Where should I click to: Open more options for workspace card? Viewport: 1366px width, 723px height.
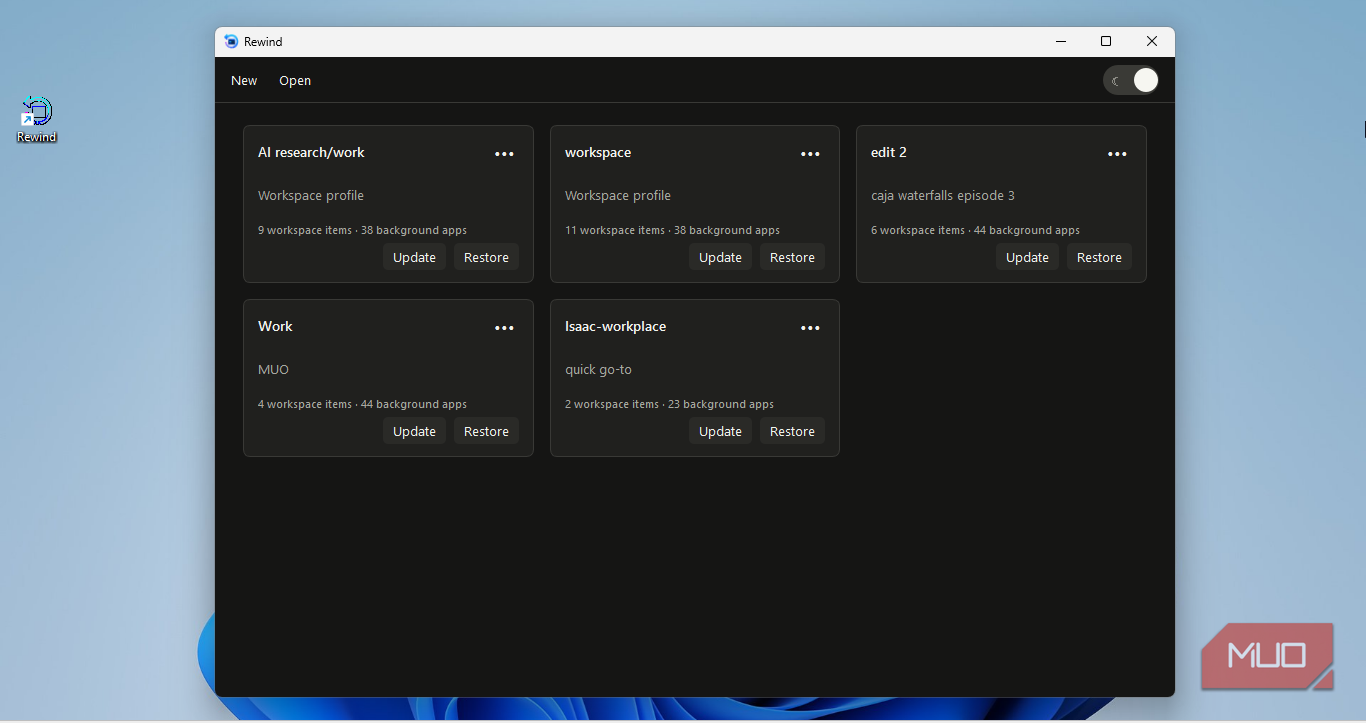point(810,154)
